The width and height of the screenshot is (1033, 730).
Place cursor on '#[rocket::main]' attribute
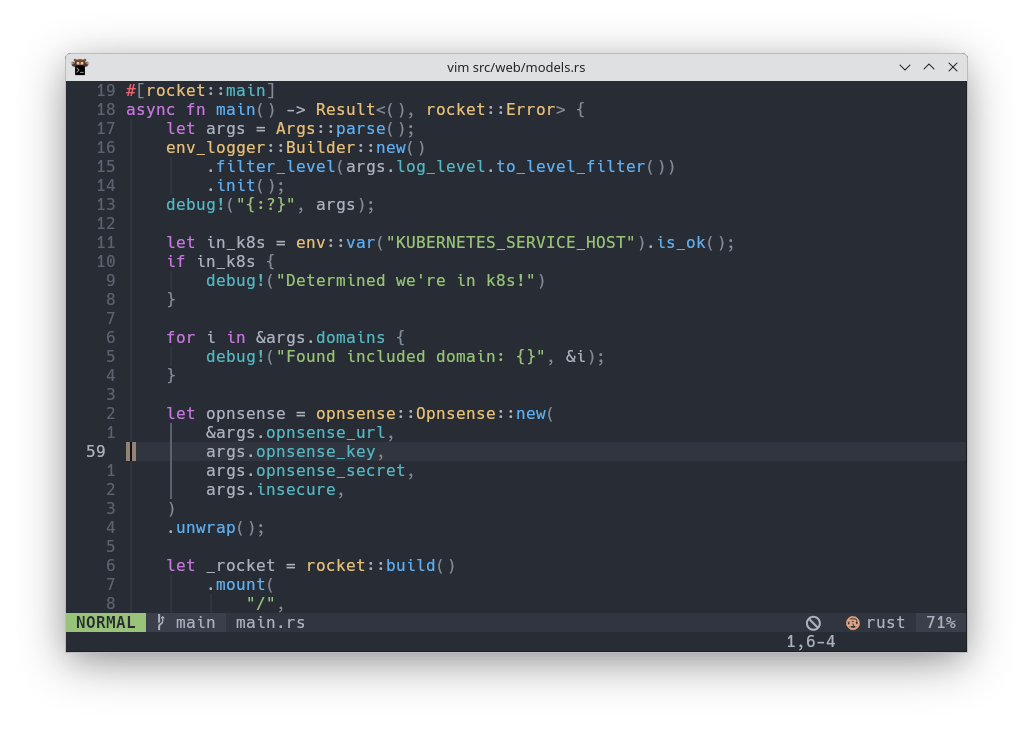coord(200,90)
